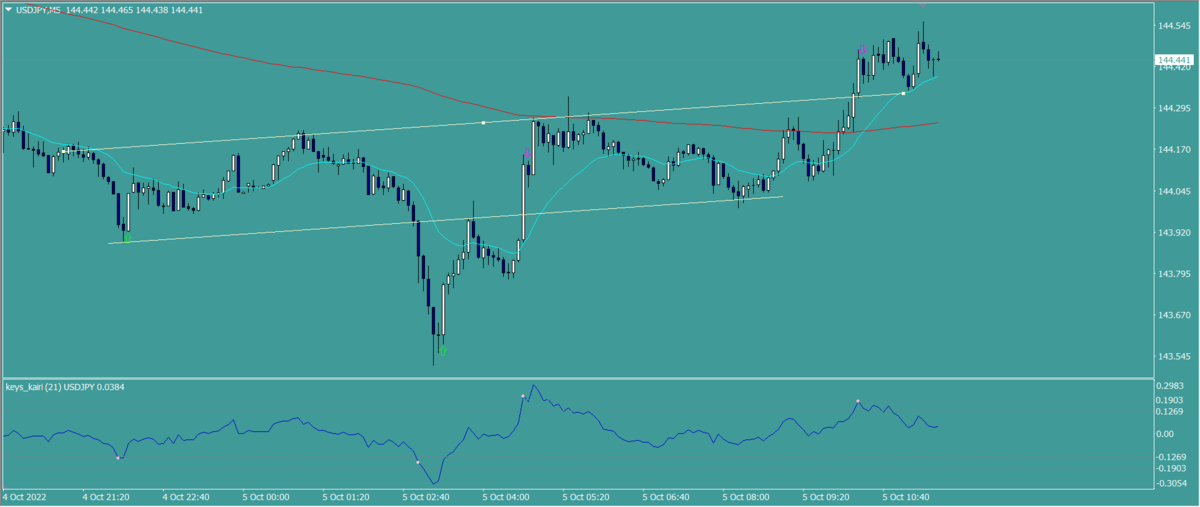
Task: Click the purple arrow marker at the 04:00 spike
Action: [527, 153]
